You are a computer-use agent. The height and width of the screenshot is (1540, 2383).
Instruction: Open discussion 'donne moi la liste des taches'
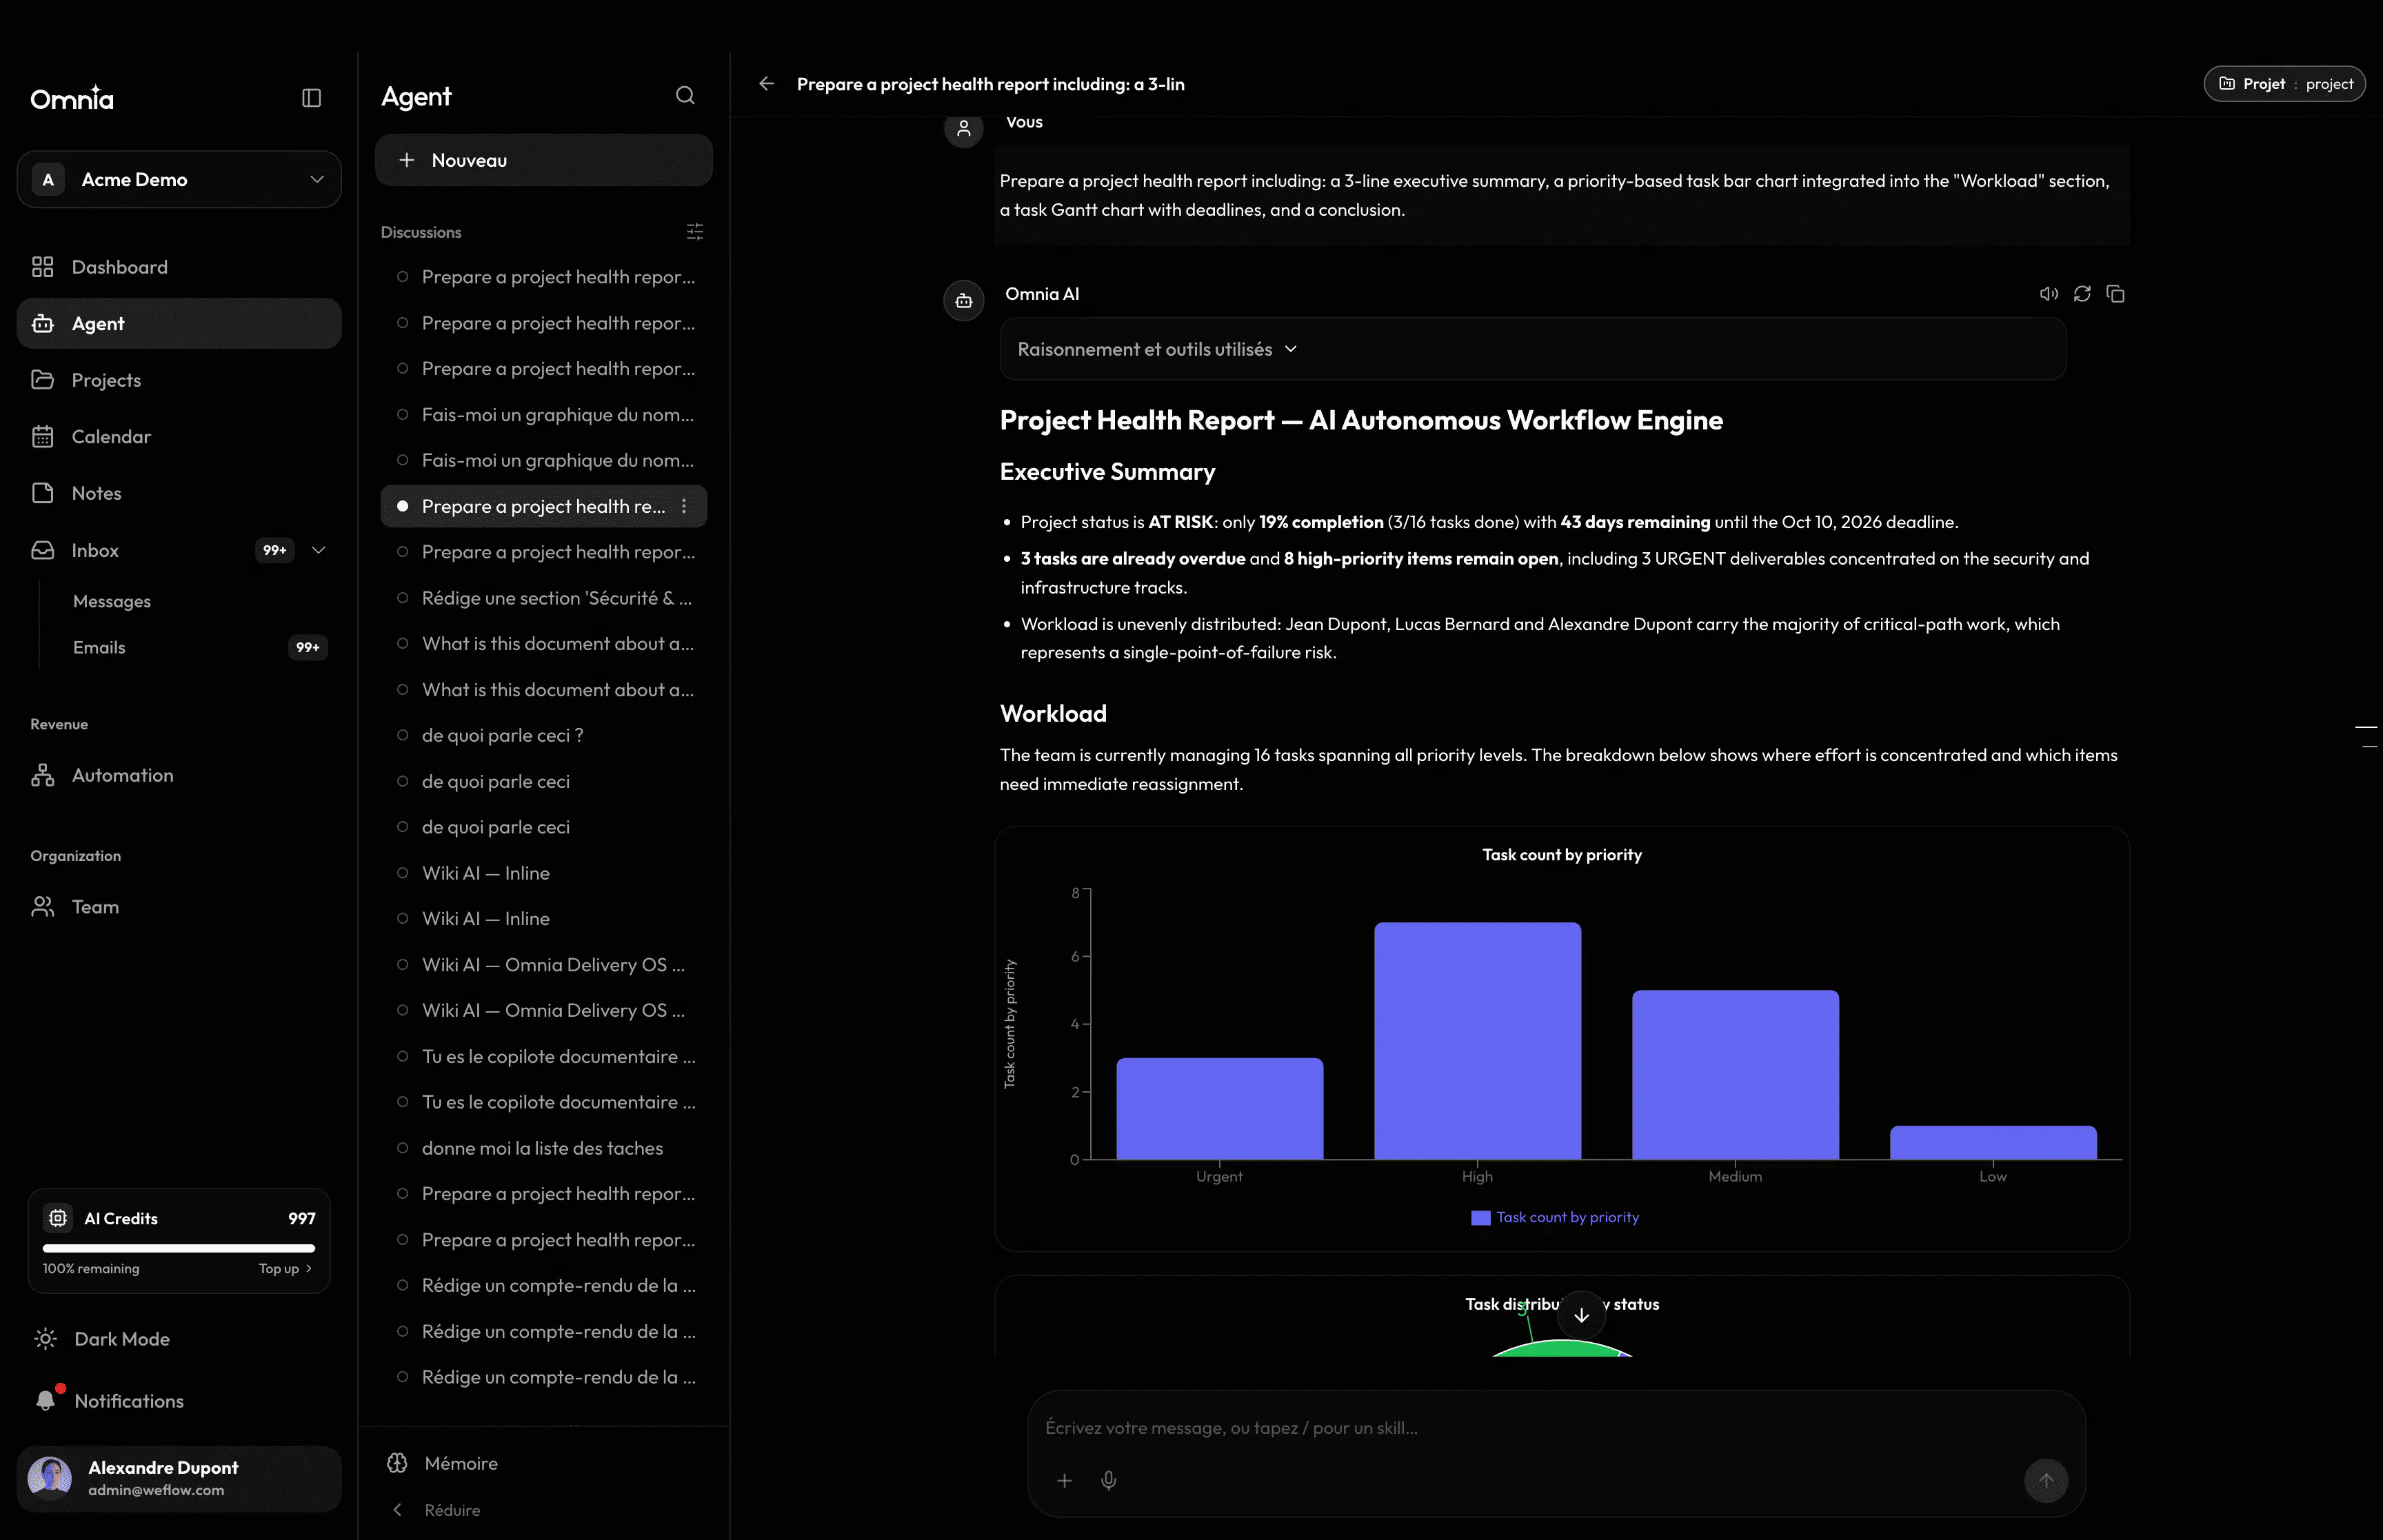(x=544, y=1148)
